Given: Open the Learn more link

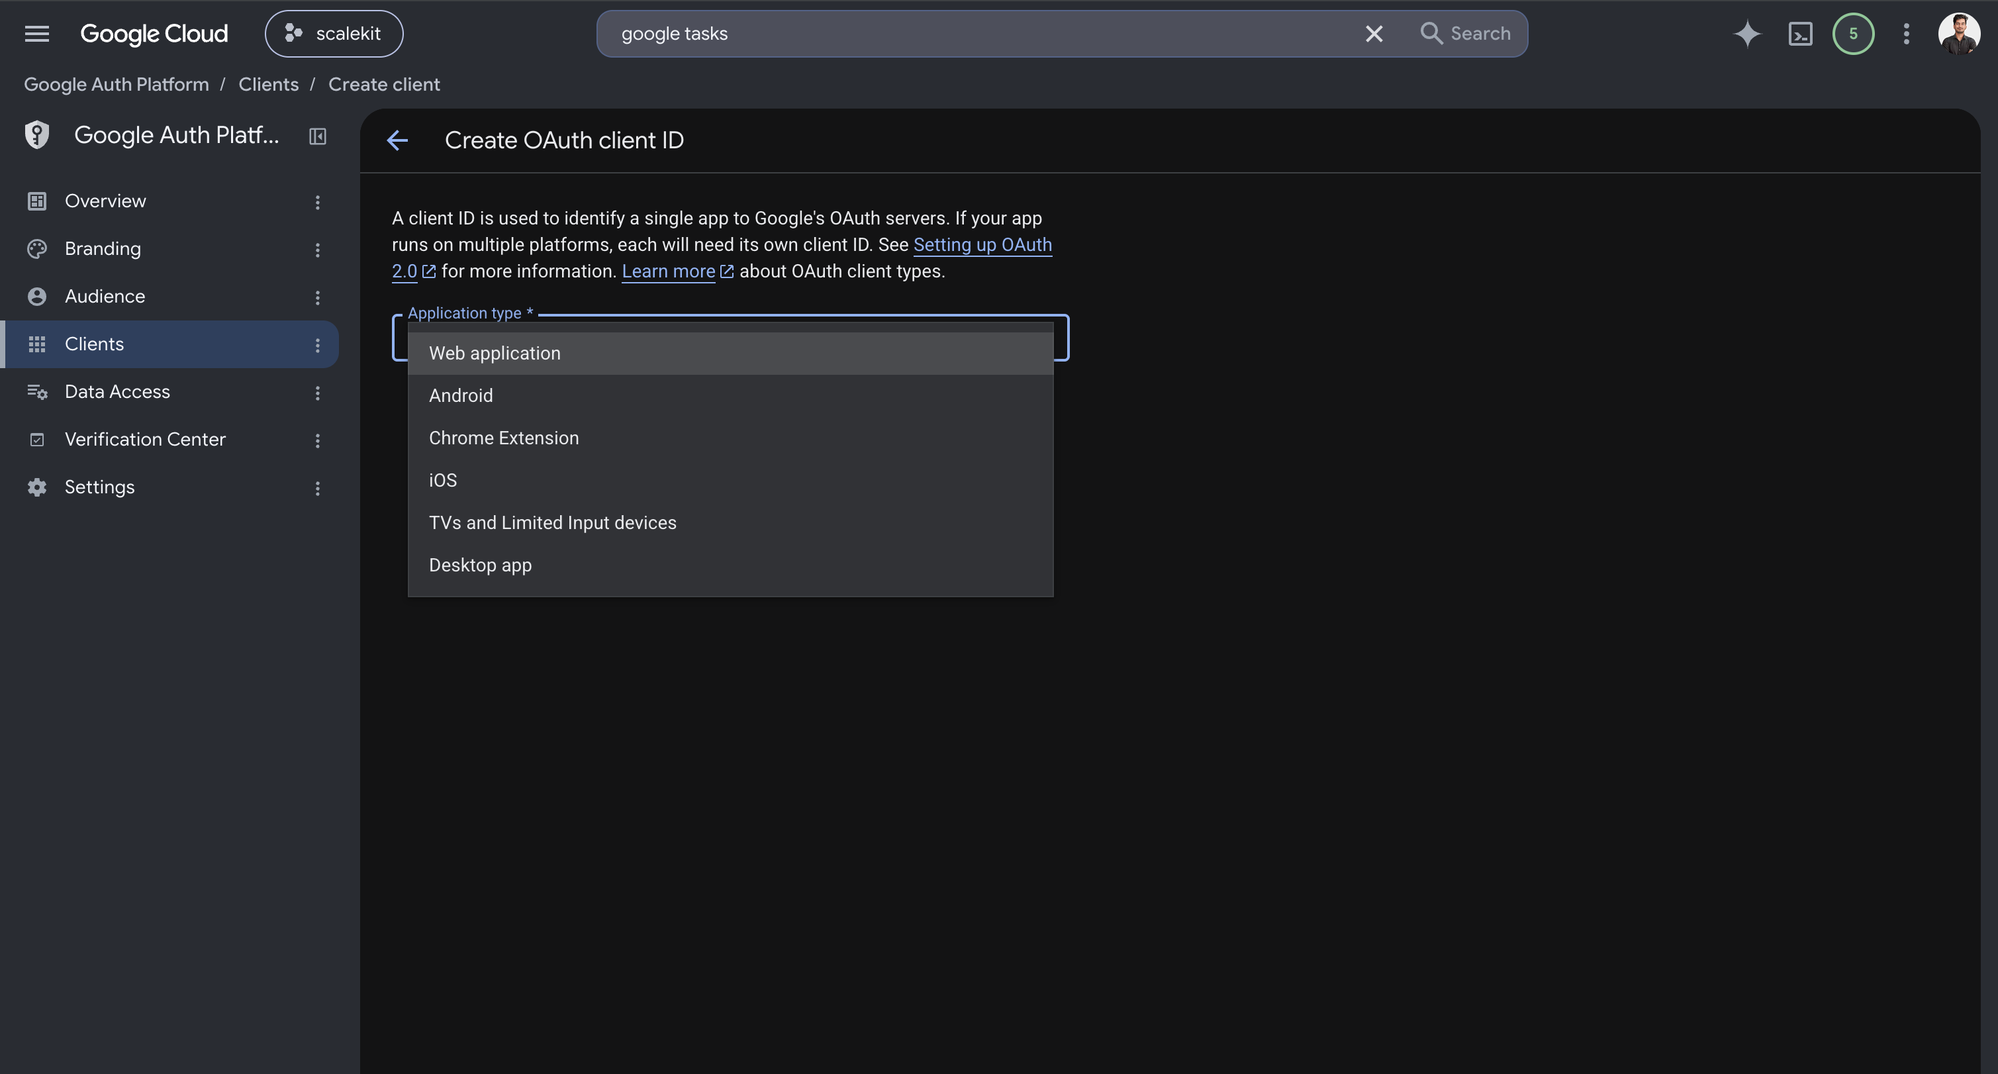Looking at the screenshot, I should point(669,271).
